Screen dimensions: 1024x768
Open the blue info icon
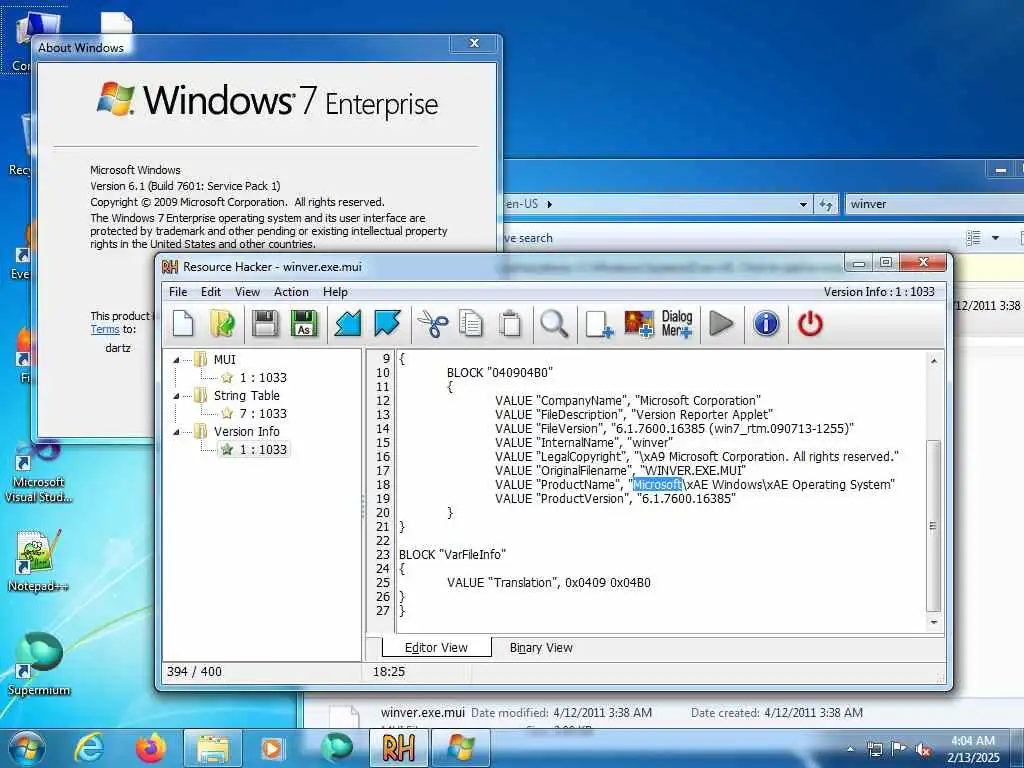pyautogui.click(x=766, y=323)
